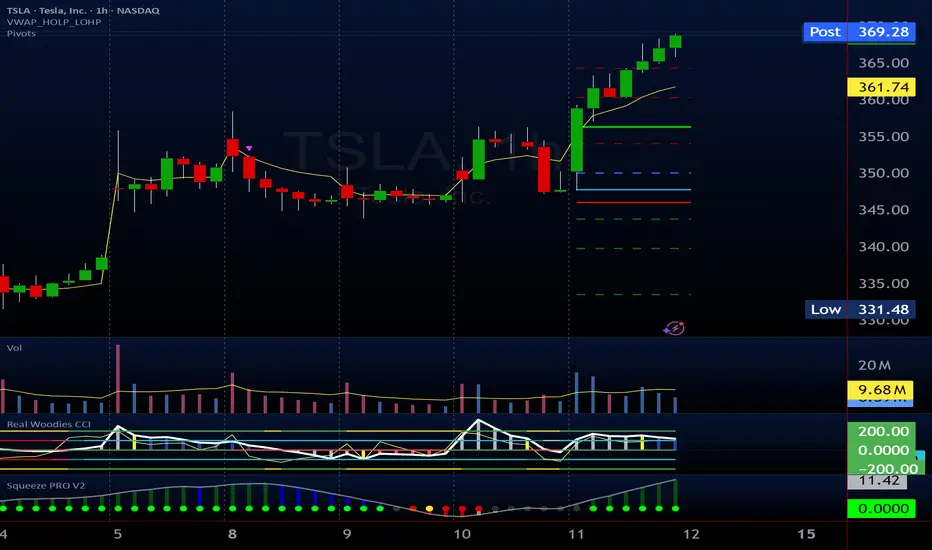Click the Vol indicator label
Screen dimensions: 932x550
tap(14, 348)
